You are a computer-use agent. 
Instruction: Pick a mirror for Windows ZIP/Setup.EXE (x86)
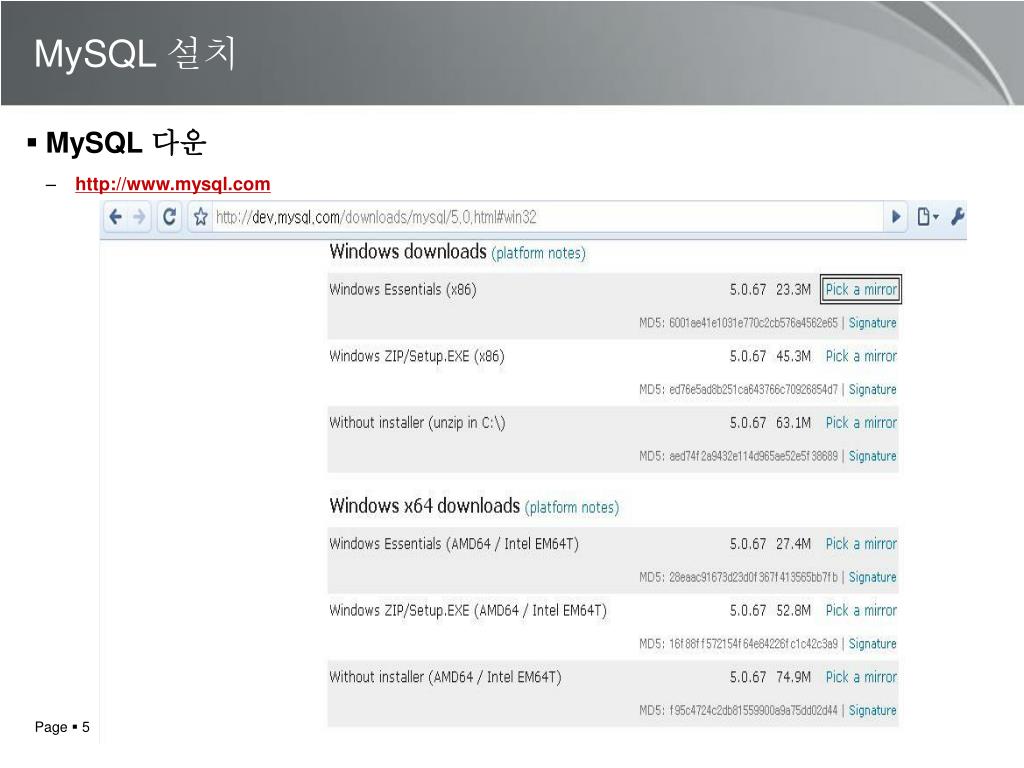[861, 357]
